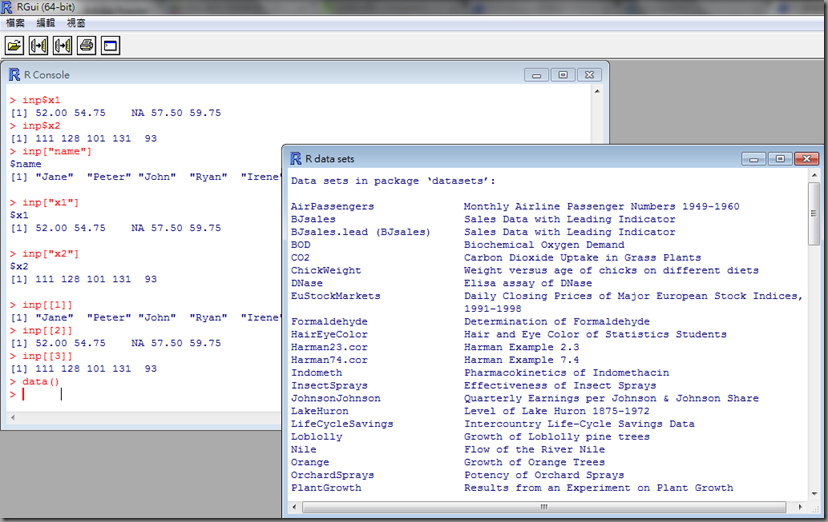Click the 'Harman74.cor' data set name
828x522 pixels.
[x=329, y=360]
